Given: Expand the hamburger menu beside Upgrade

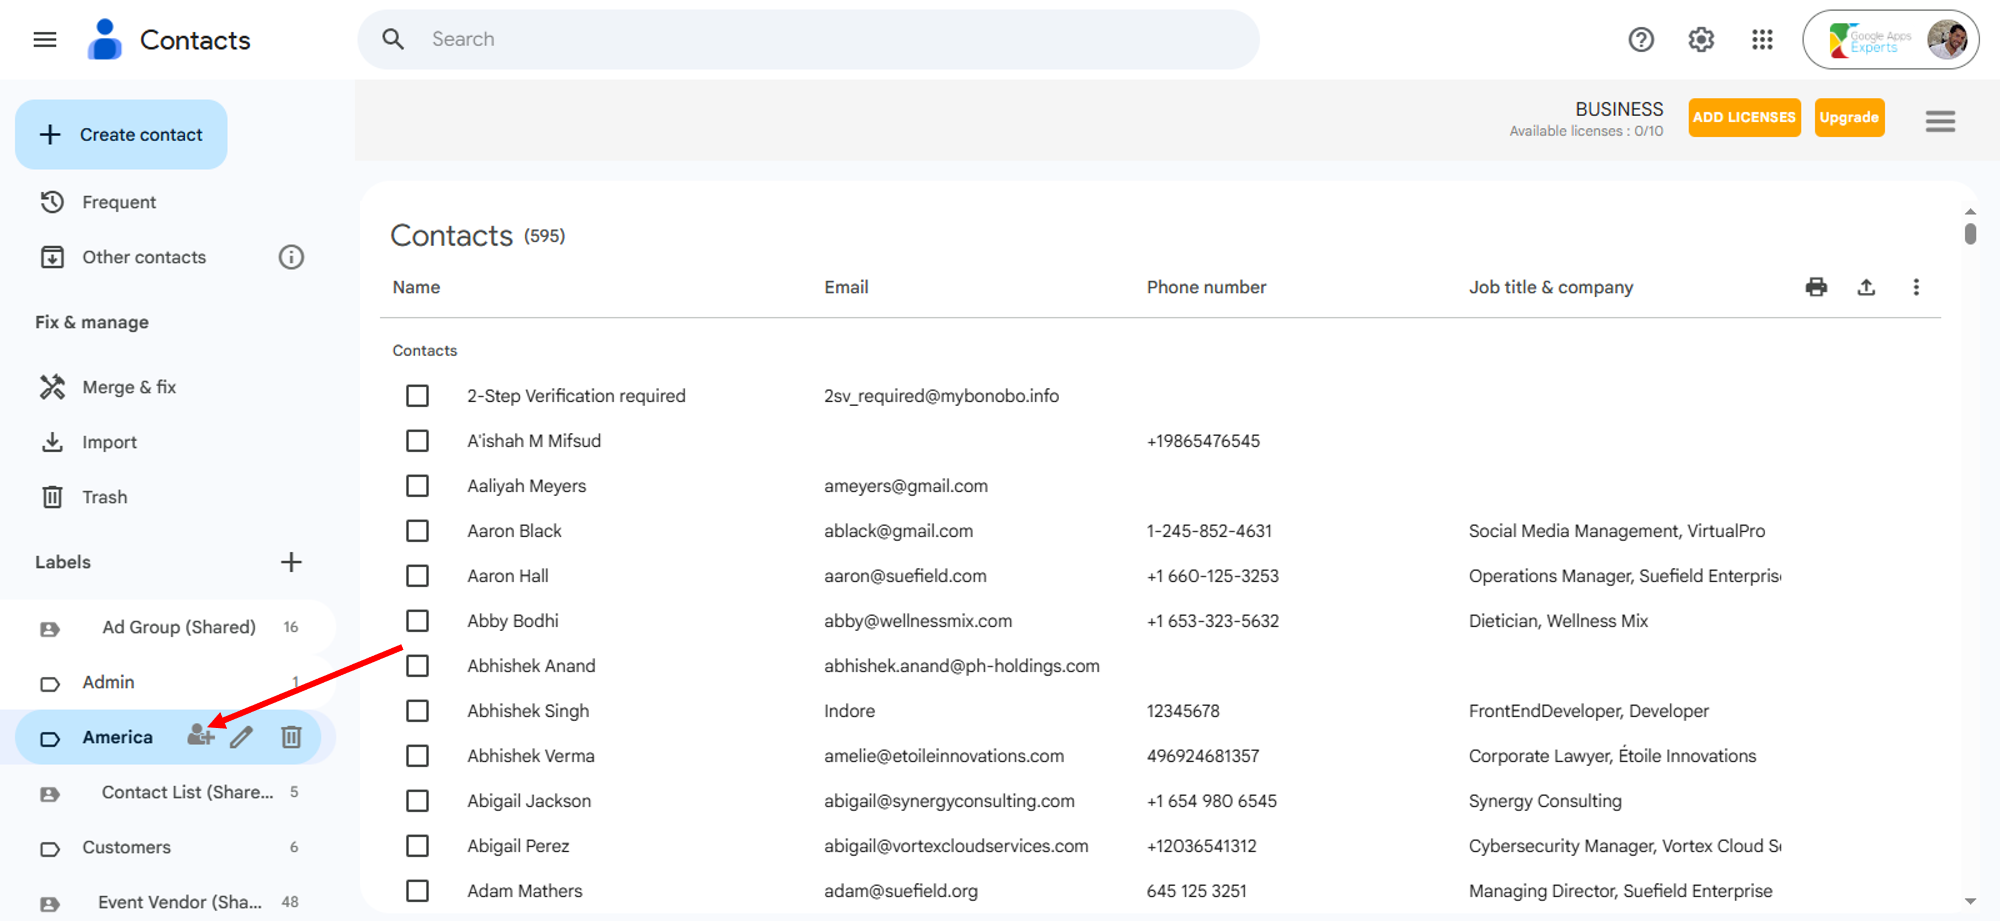Looking at the screenshot, I should click(1940, 121).
